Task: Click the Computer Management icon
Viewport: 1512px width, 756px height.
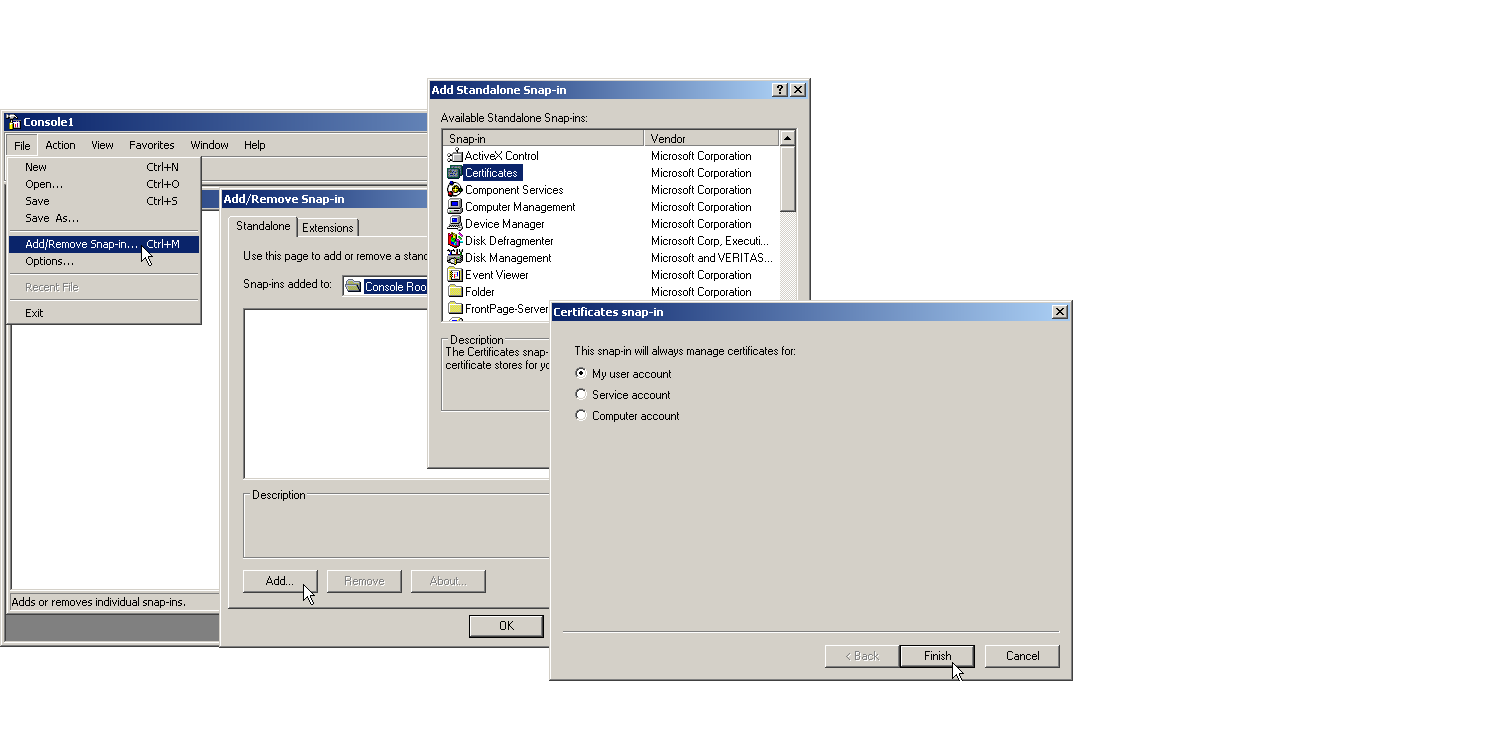Action: [455, 207]
